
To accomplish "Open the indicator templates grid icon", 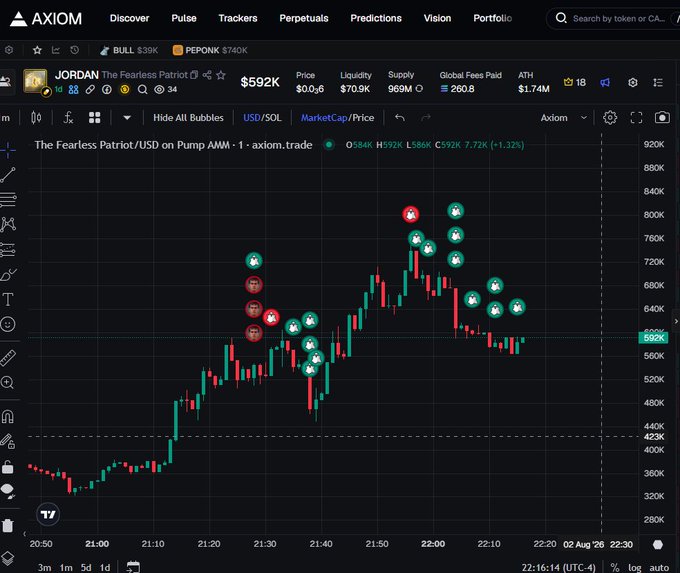I will pyautogui.click(x=95, y=118).
